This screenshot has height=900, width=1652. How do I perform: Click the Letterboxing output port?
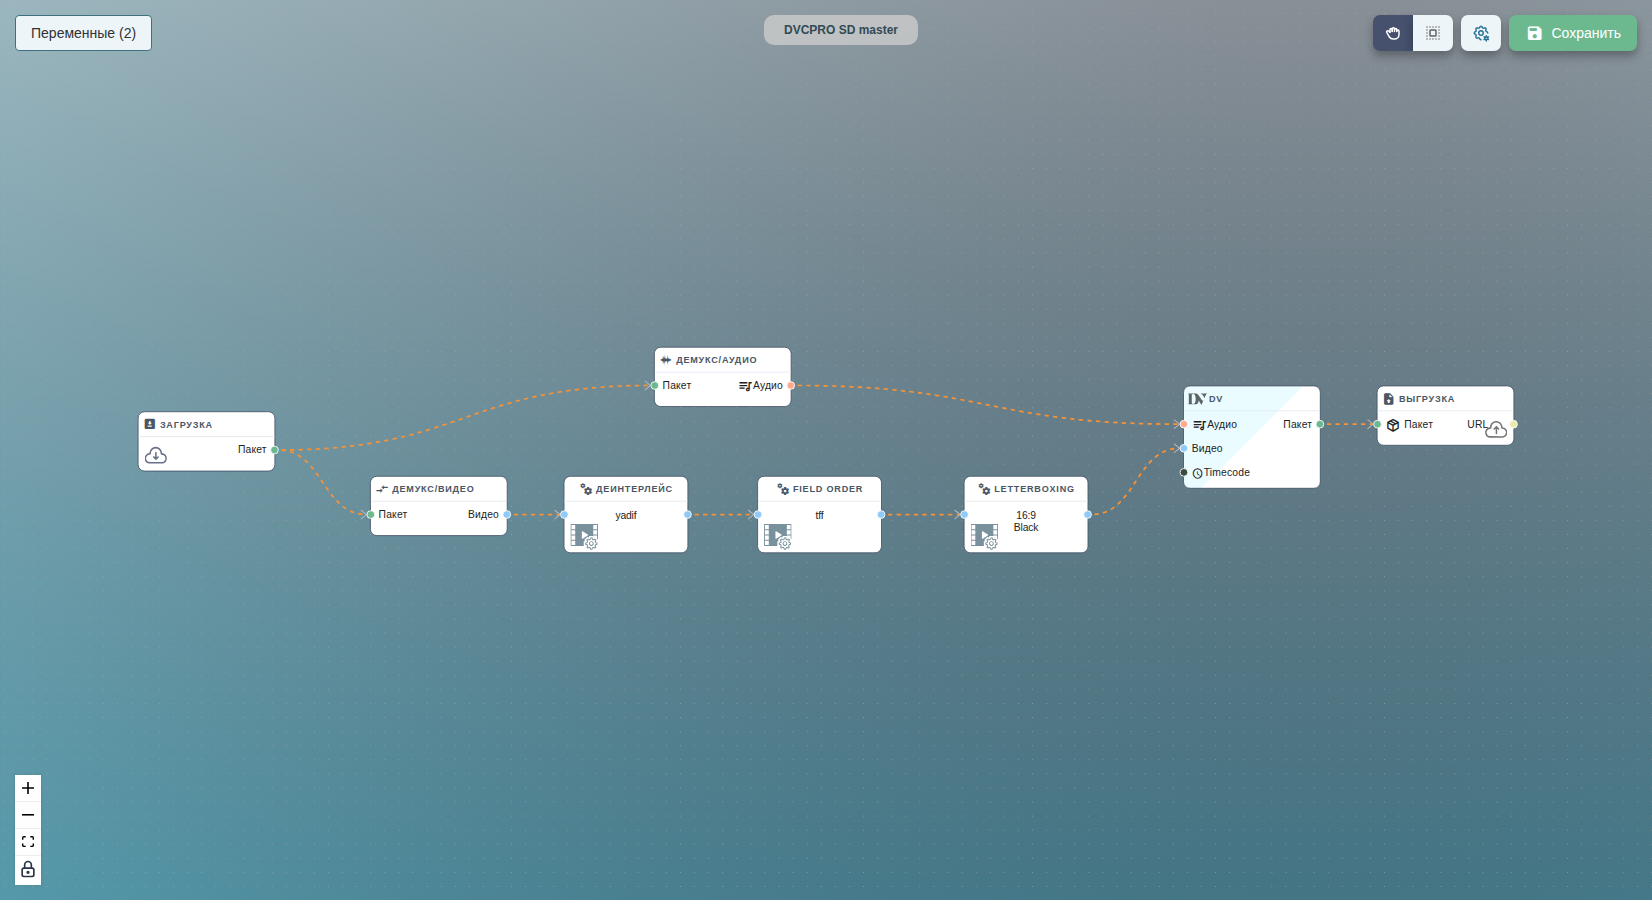1087,515
